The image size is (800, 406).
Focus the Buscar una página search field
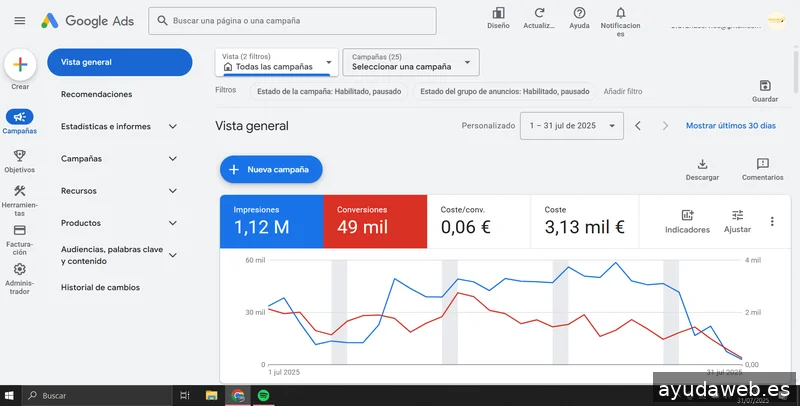[x=292, y=21]
